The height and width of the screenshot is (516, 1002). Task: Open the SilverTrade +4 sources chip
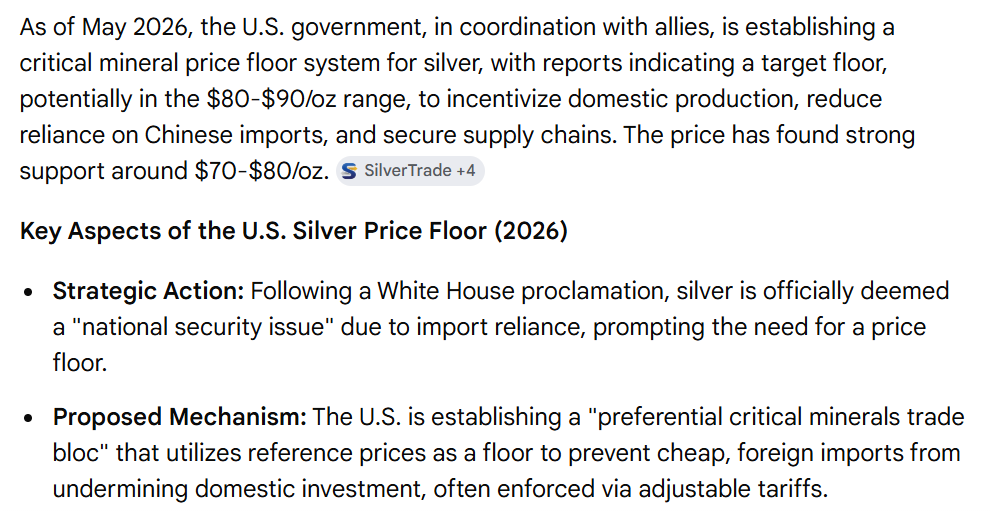(410, 171)
